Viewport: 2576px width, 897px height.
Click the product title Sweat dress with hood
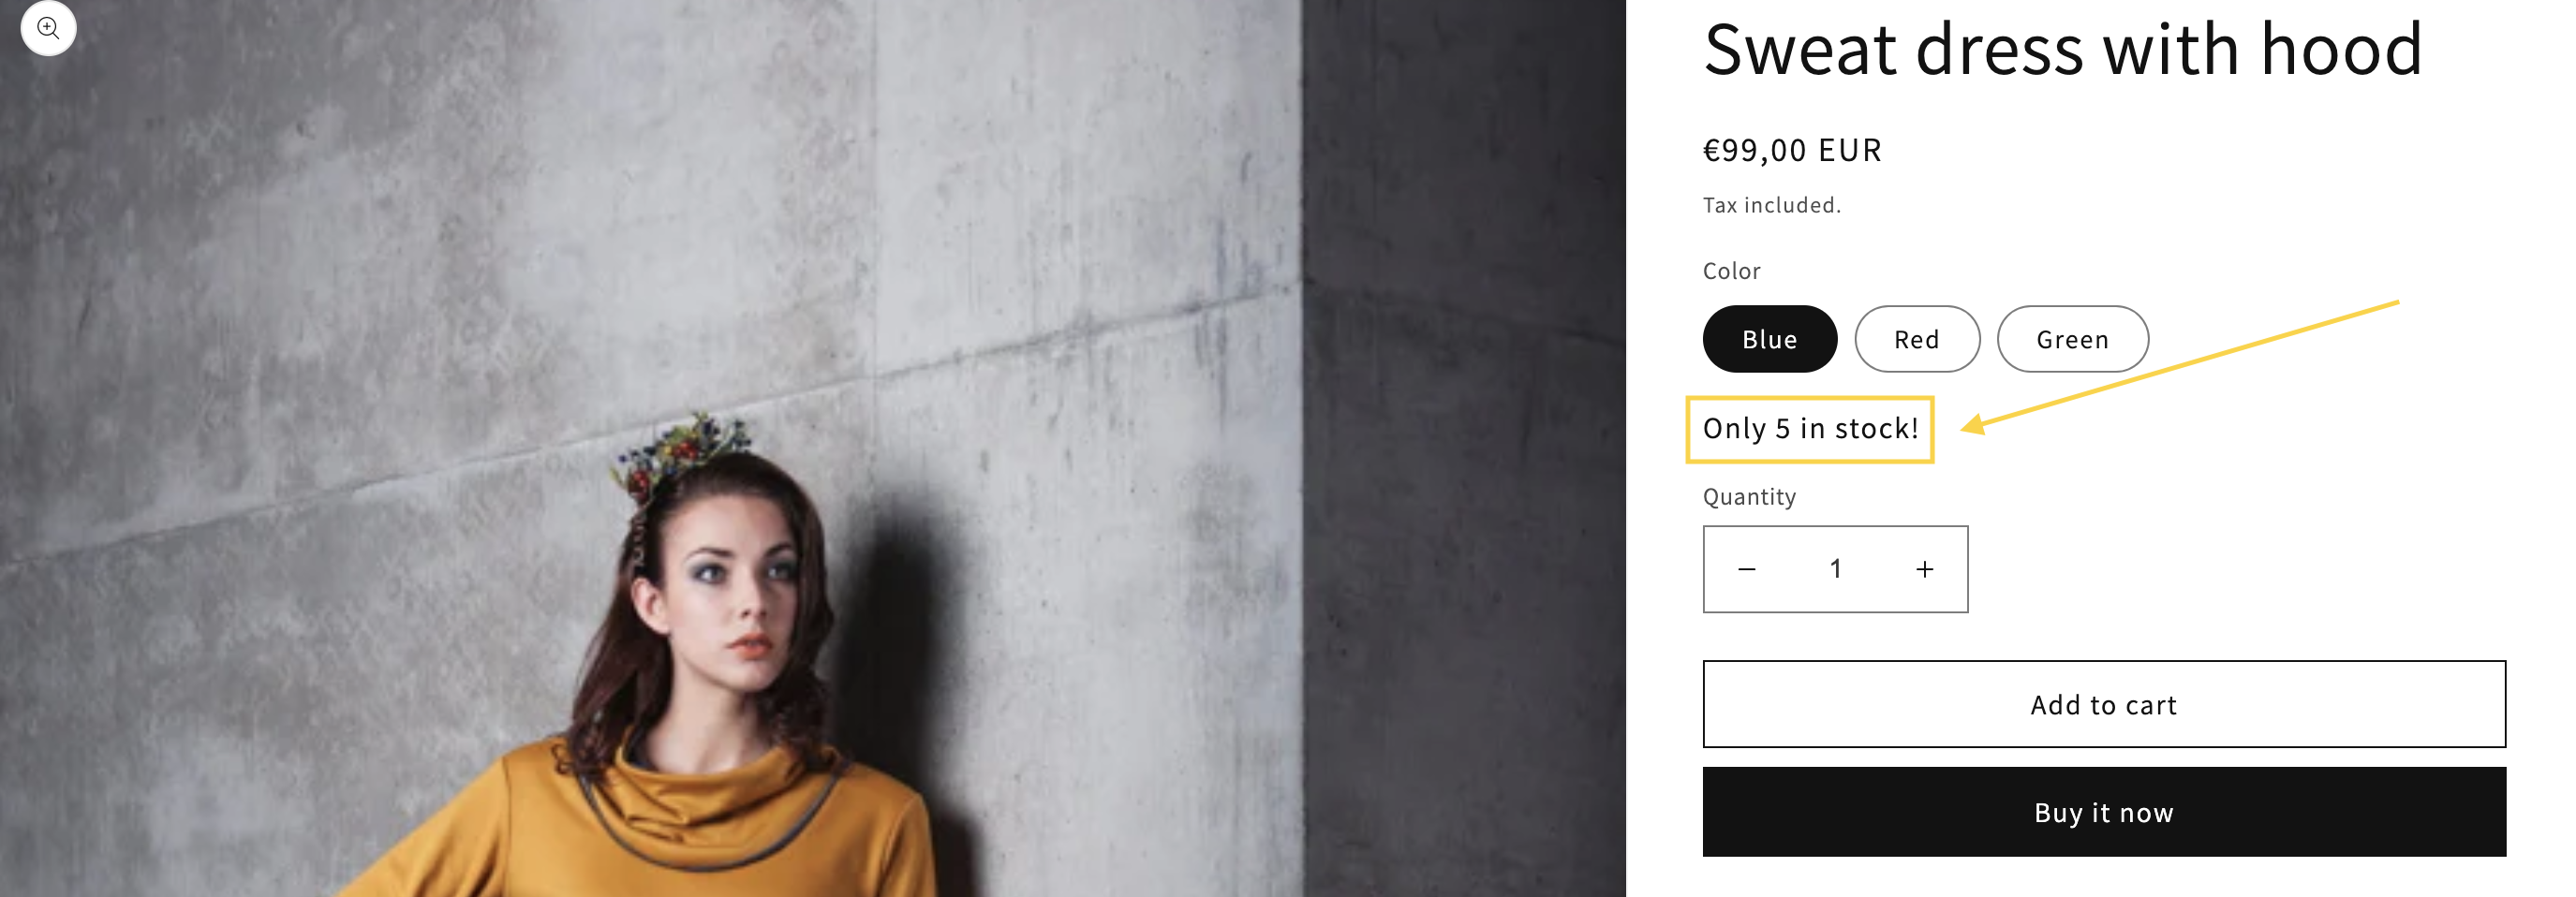click(2062, 49)
